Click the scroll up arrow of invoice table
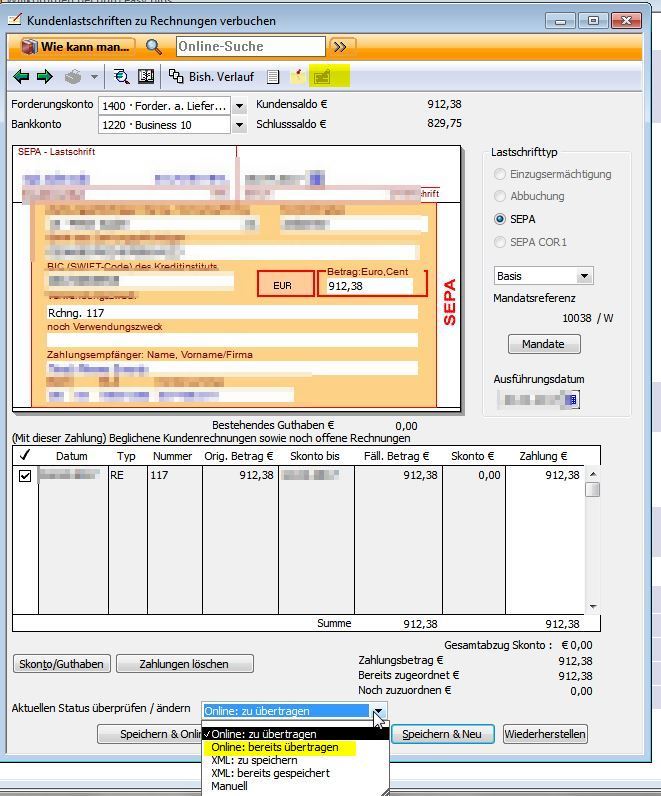This screenshot has height=796, width=661. click(592, 474)
